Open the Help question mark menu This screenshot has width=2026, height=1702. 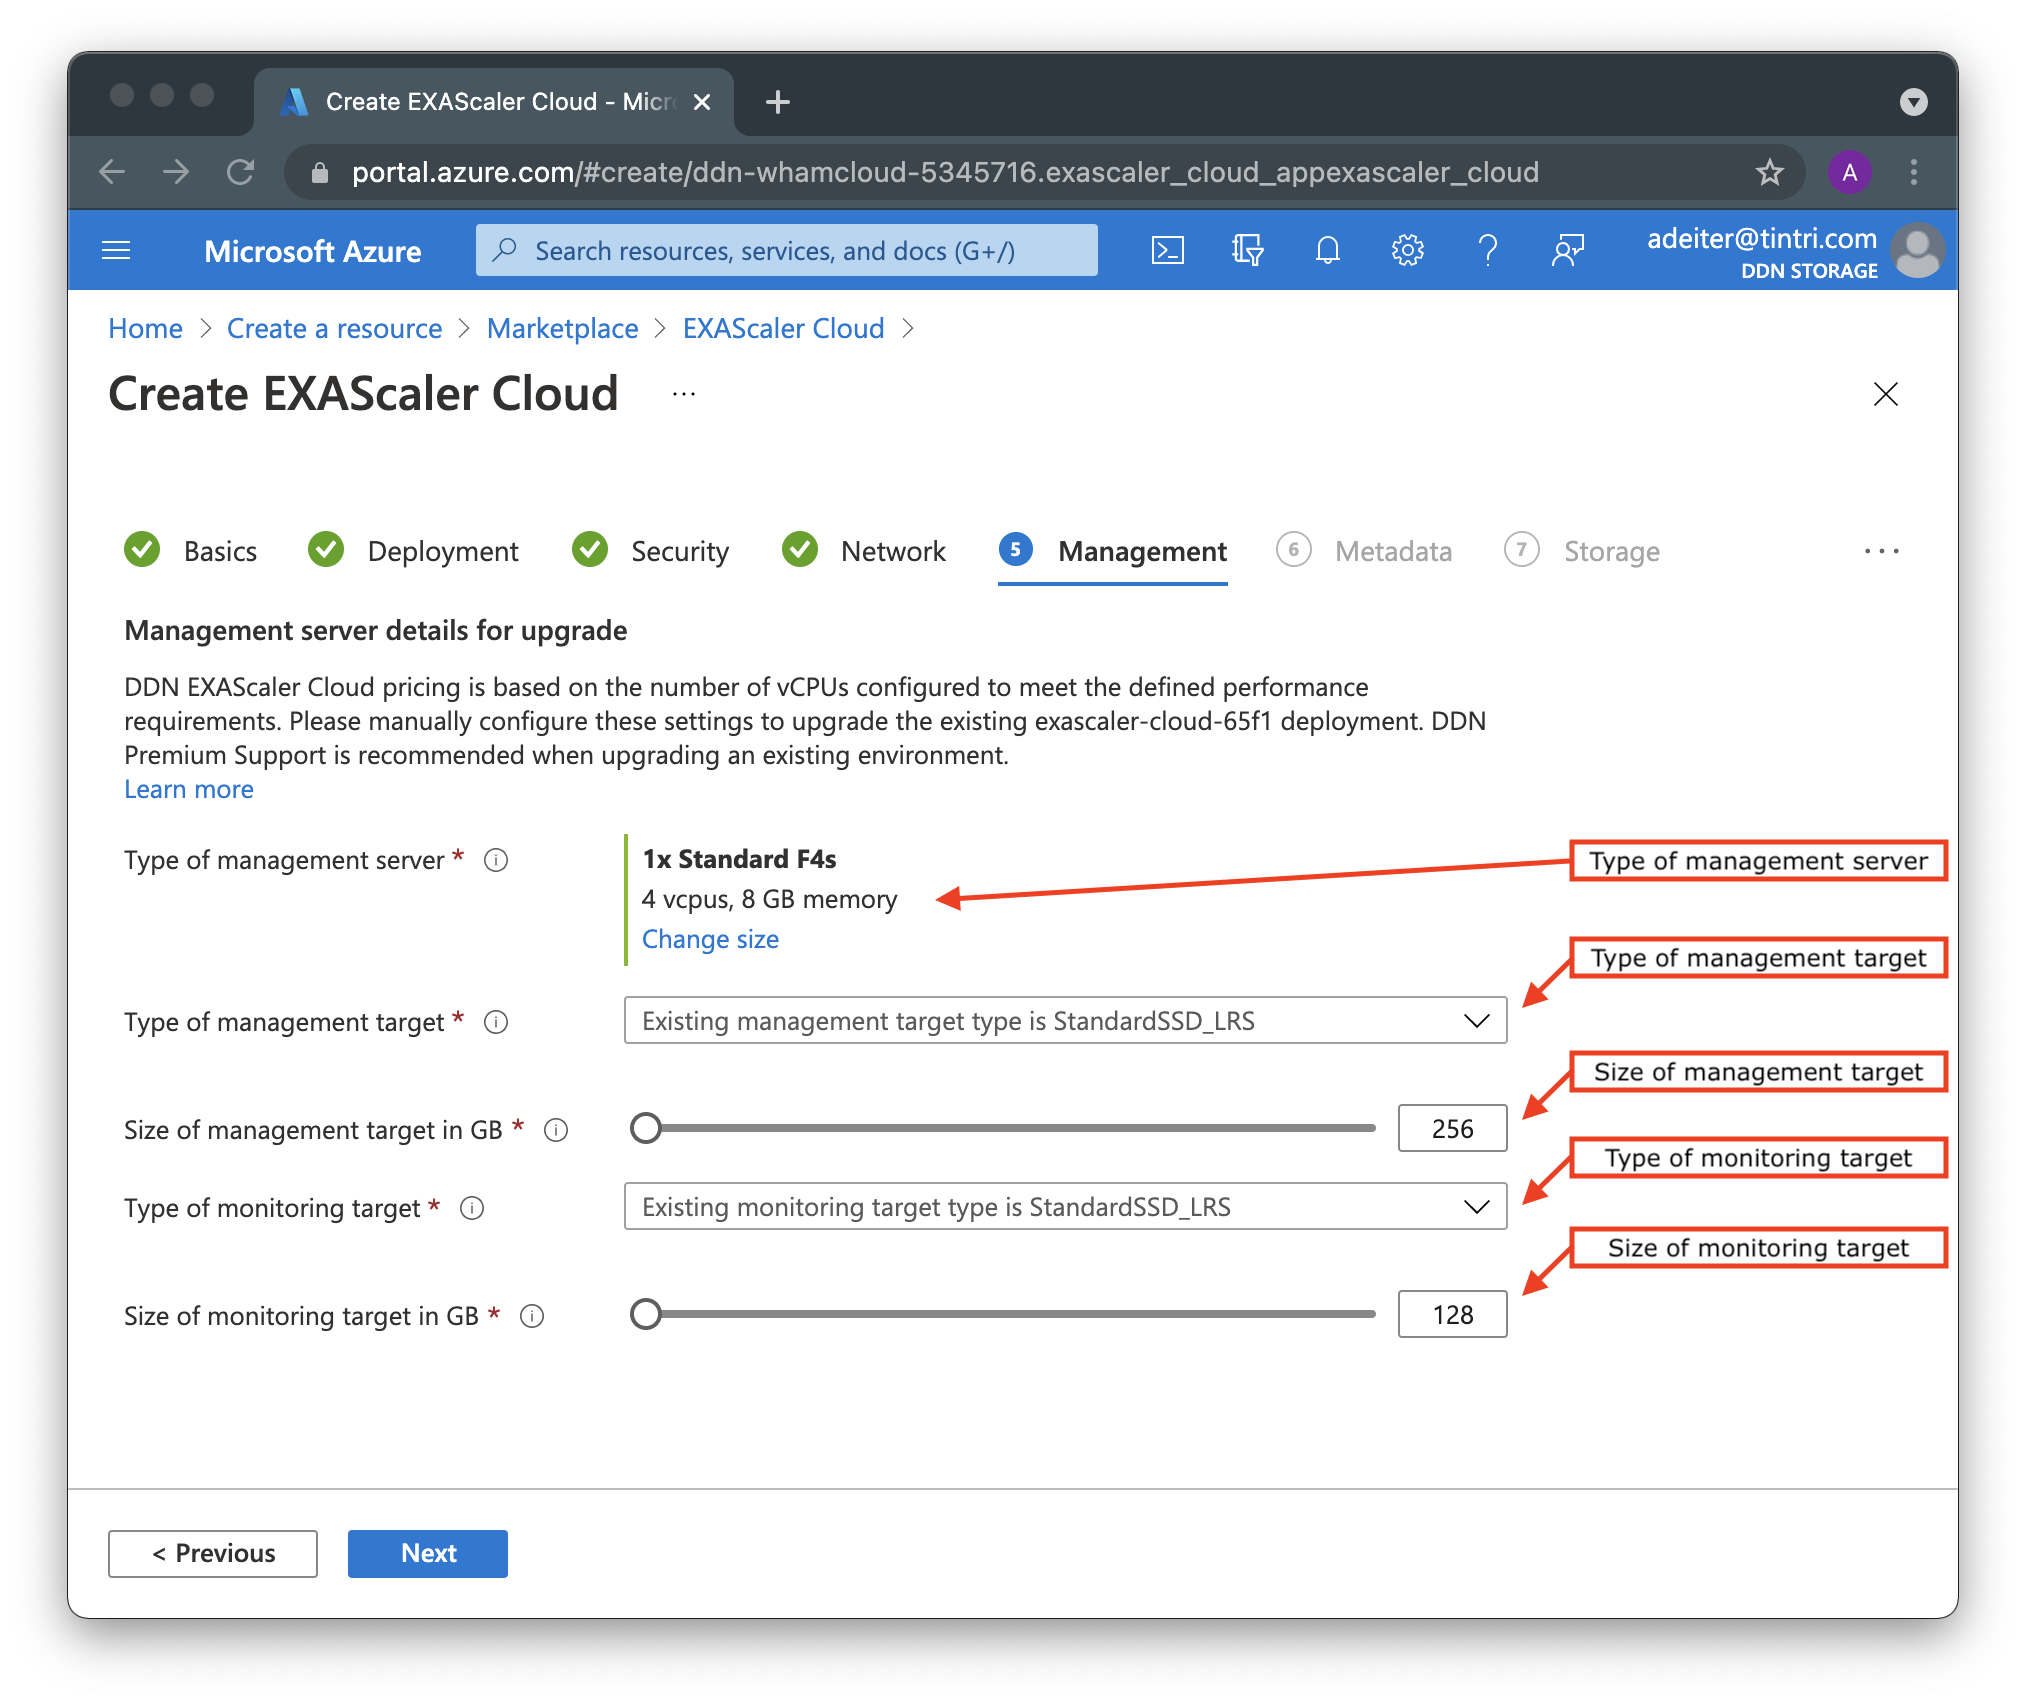1487,250
